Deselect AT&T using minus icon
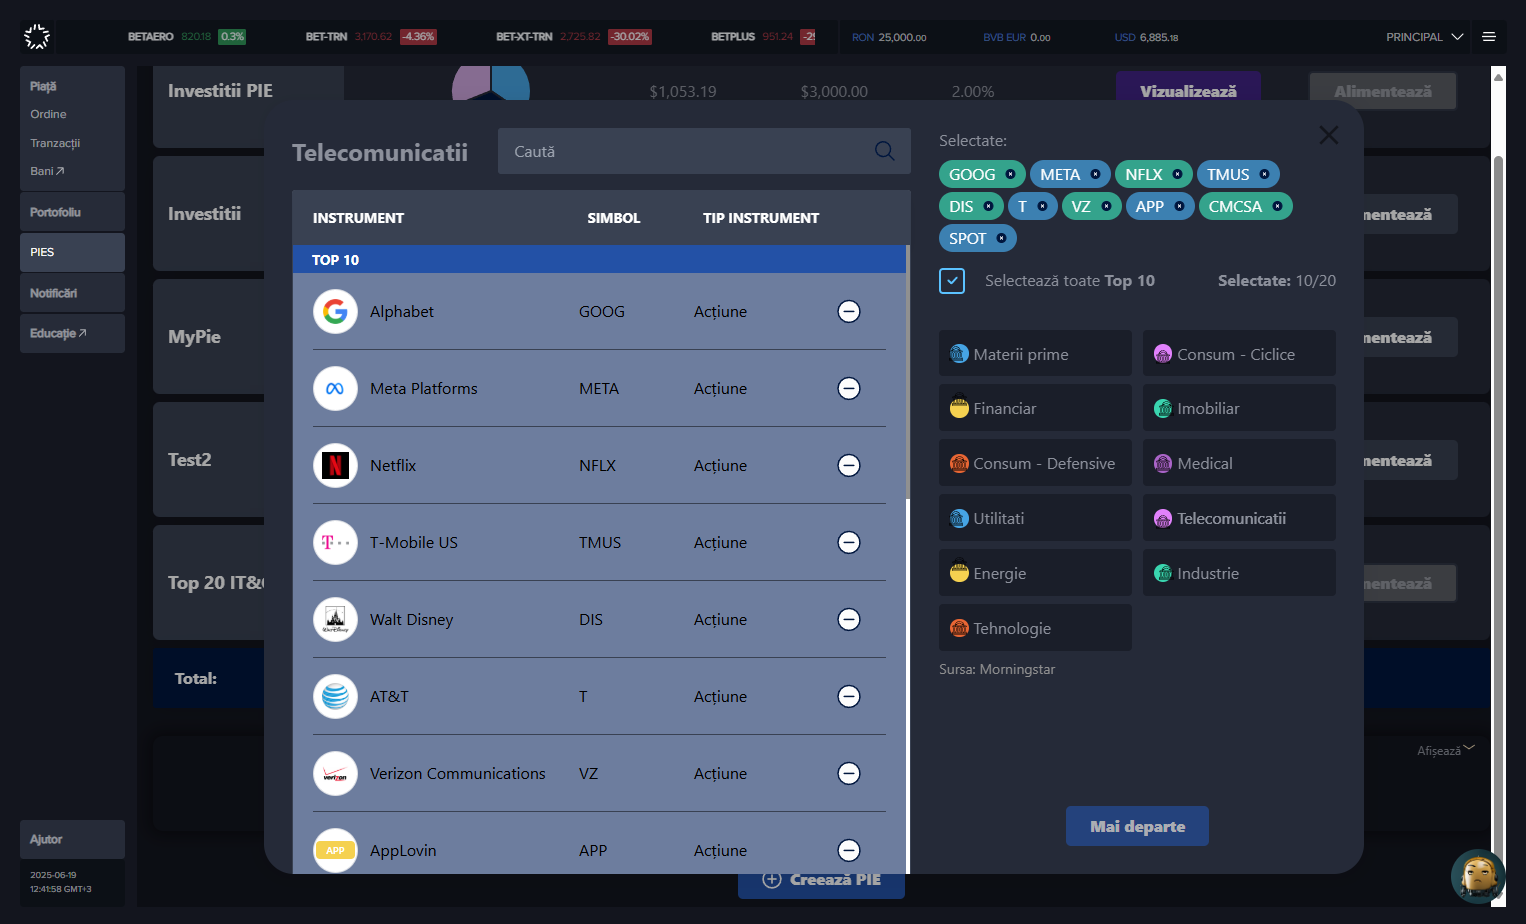This screenshot has width=1526, height=924. pos(849,697)
